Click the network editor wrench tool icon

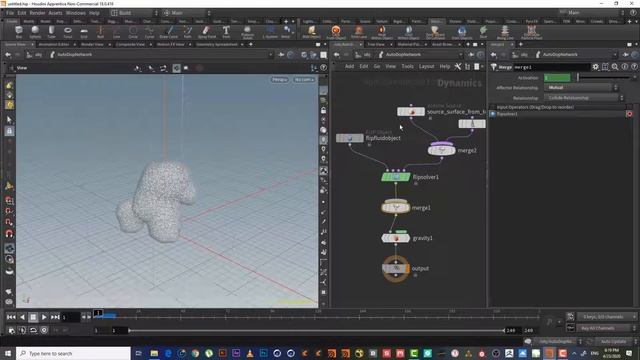click(458, 67)
